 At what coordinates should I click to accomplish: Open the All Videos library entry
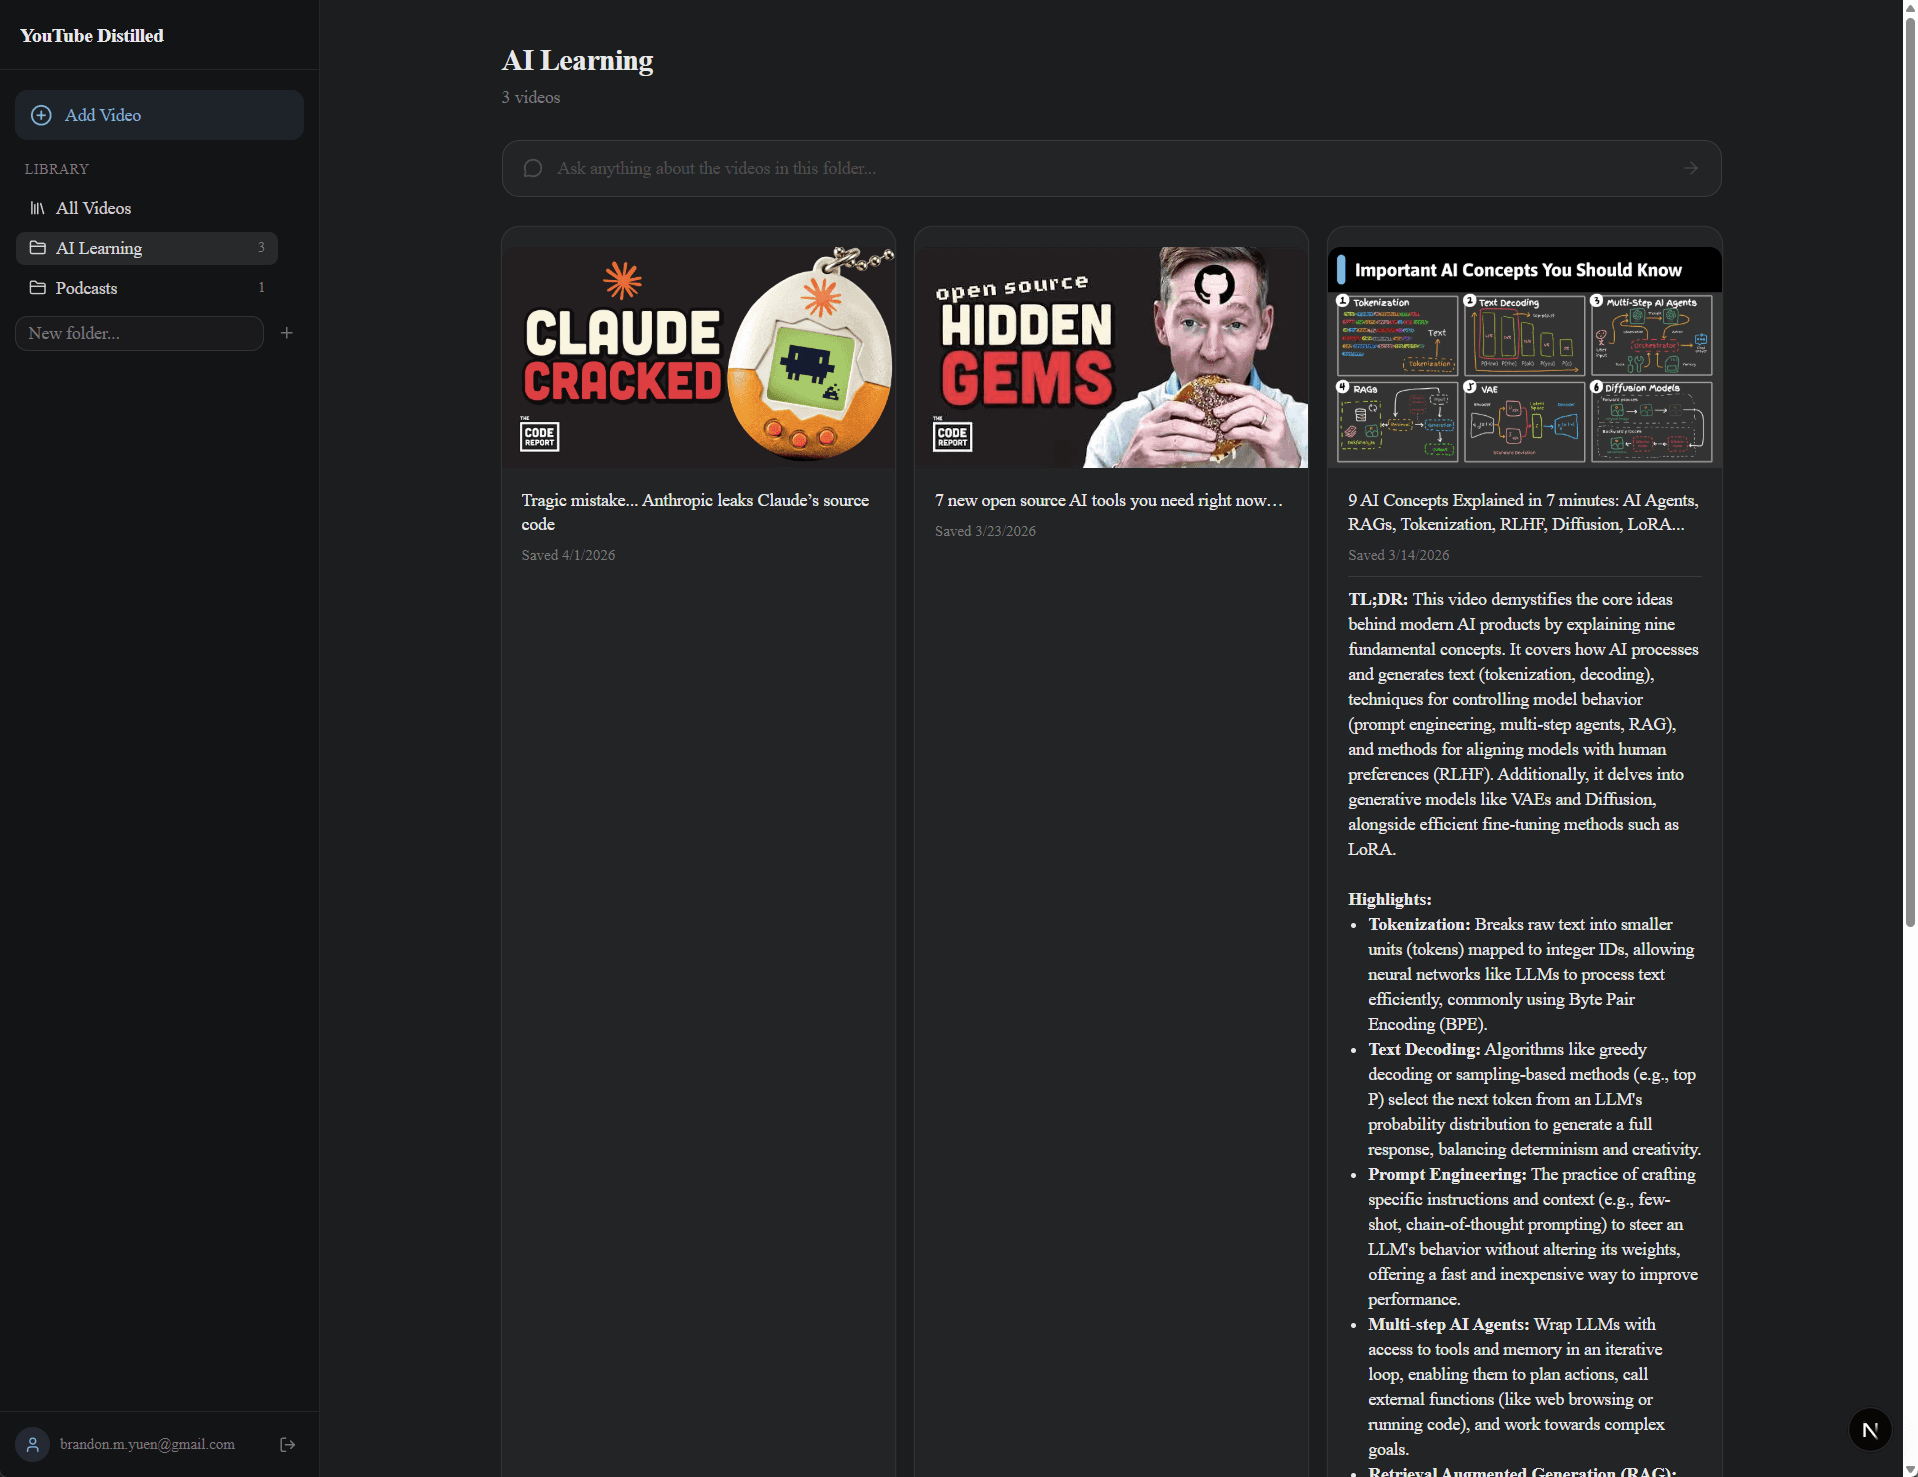click(94, 208)
